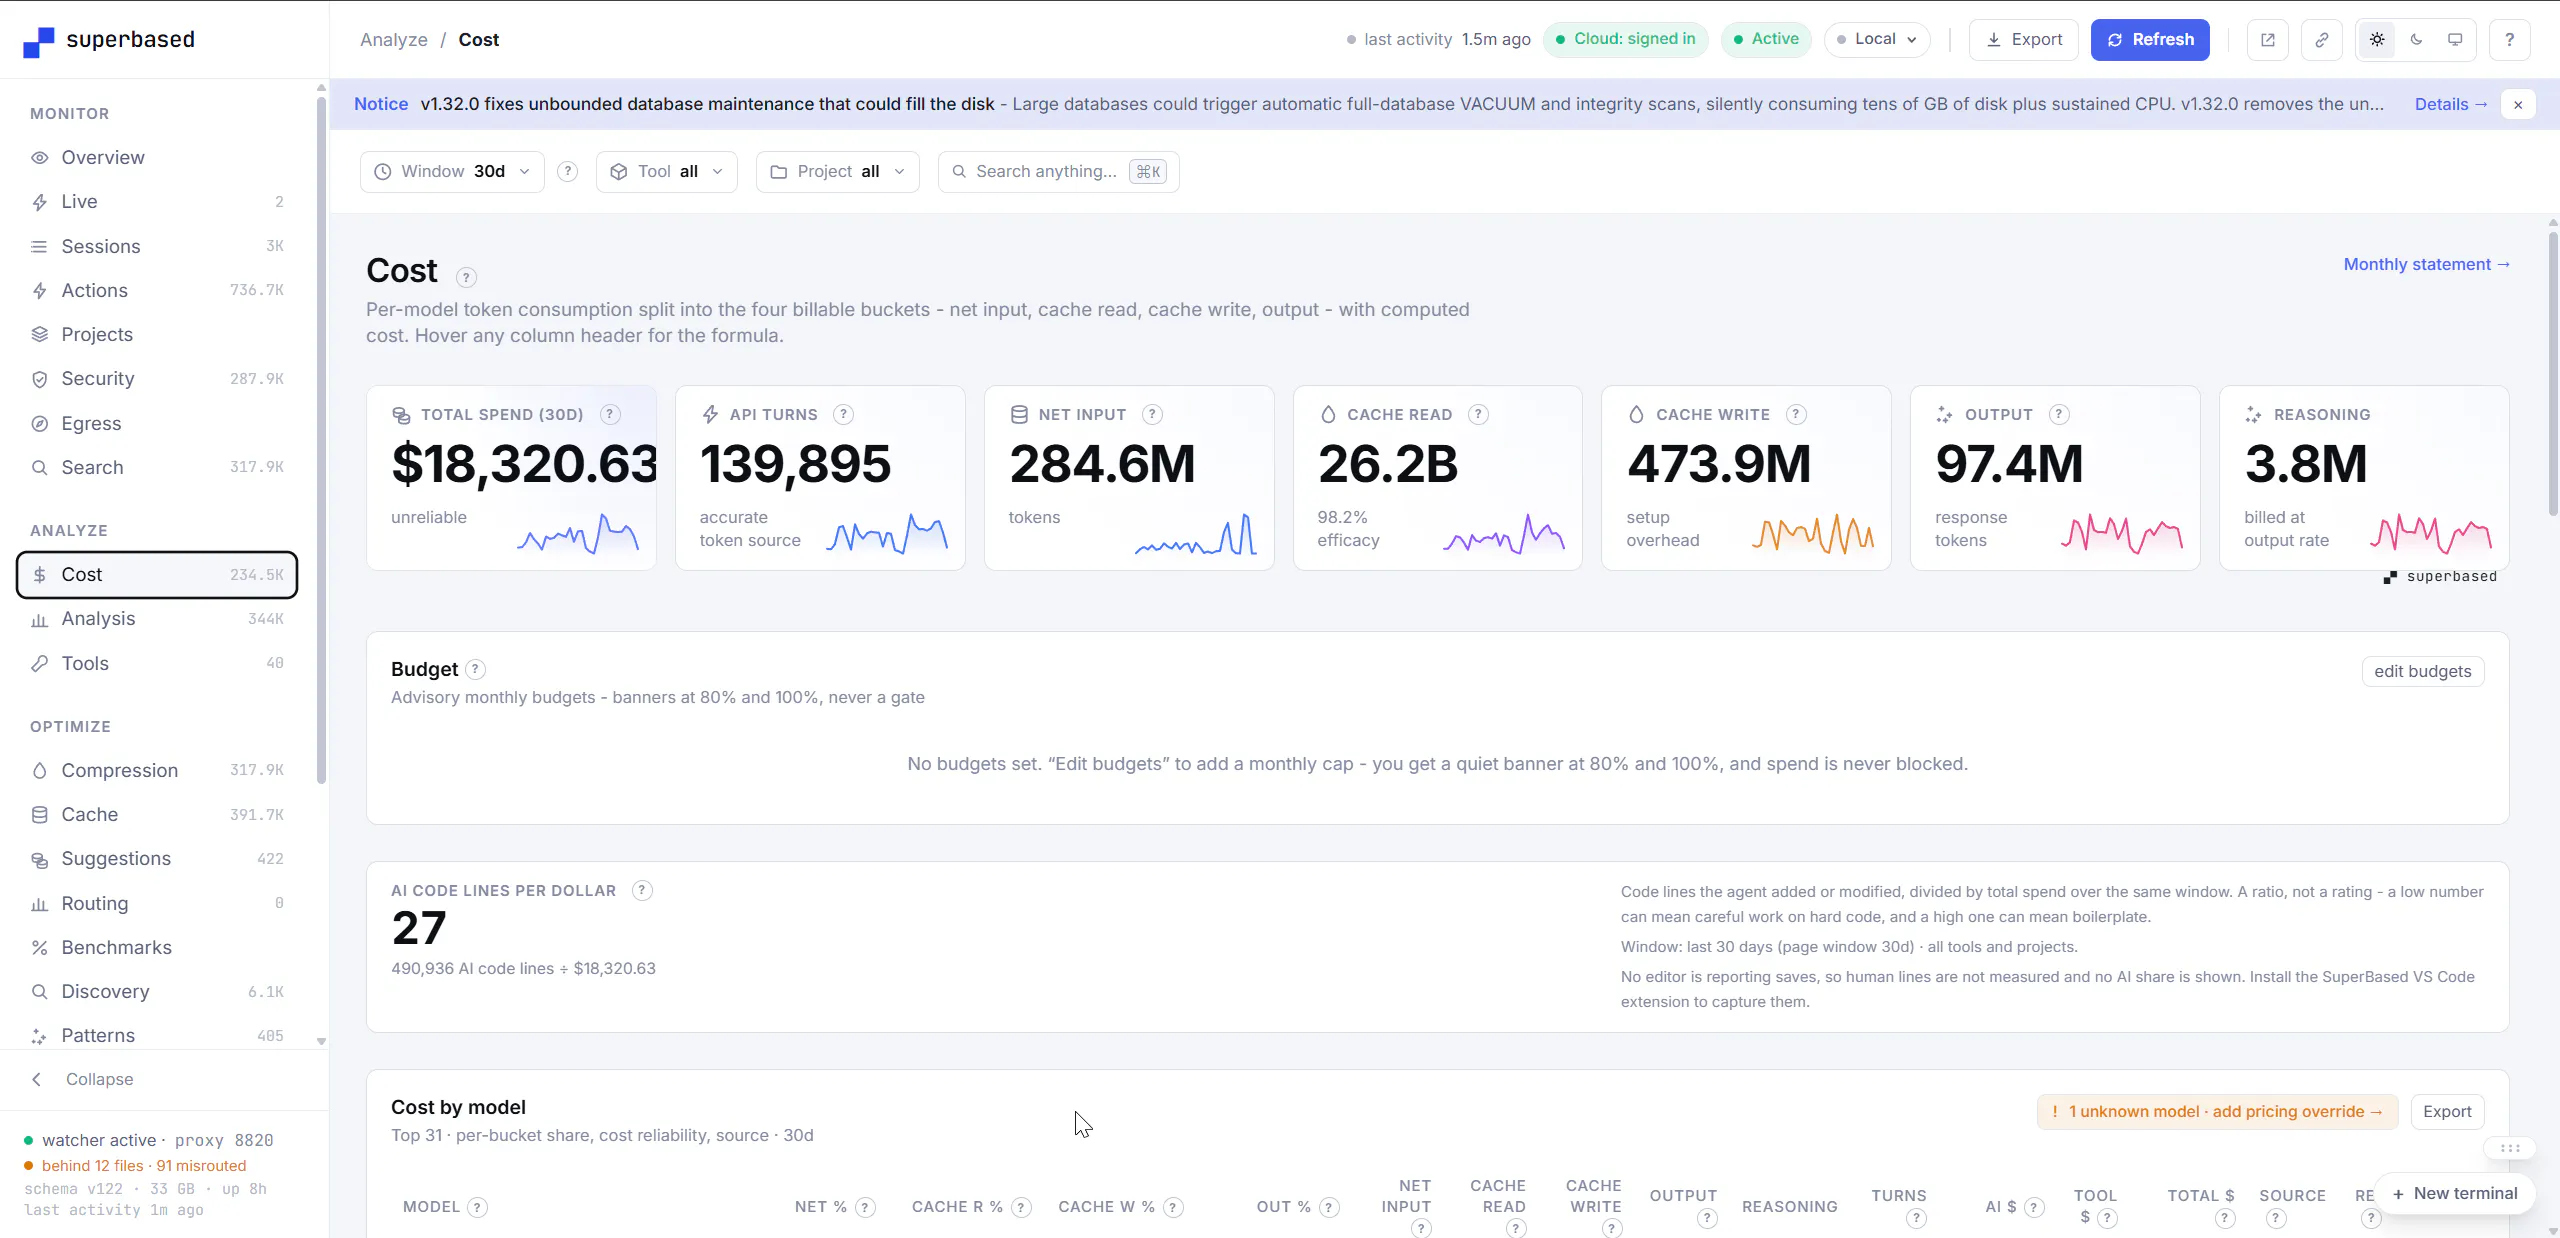Viewport: 2560px width, 1238px height.
Task: Switch to the dark theme moon icon
Action: click(2416, 40)
